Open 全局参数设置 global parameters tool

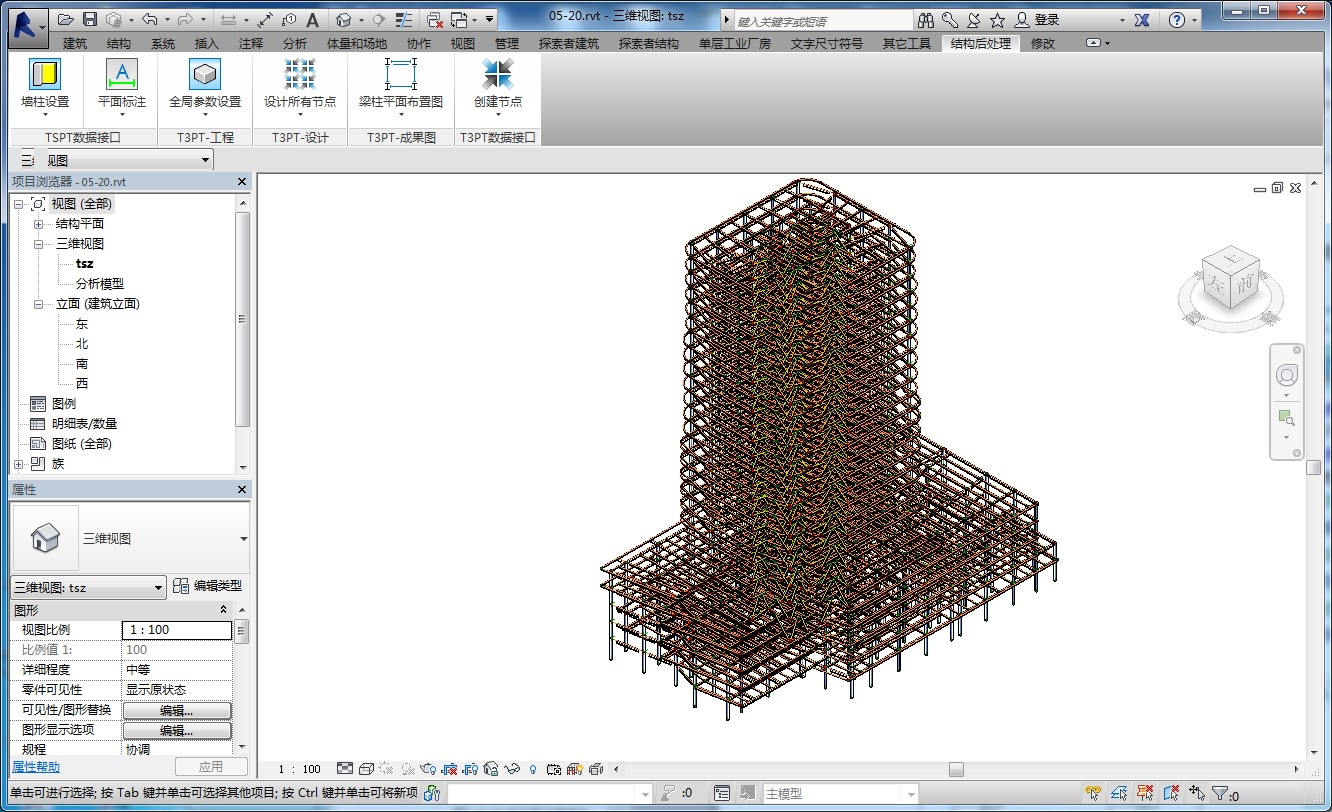[x=205, y=84]
